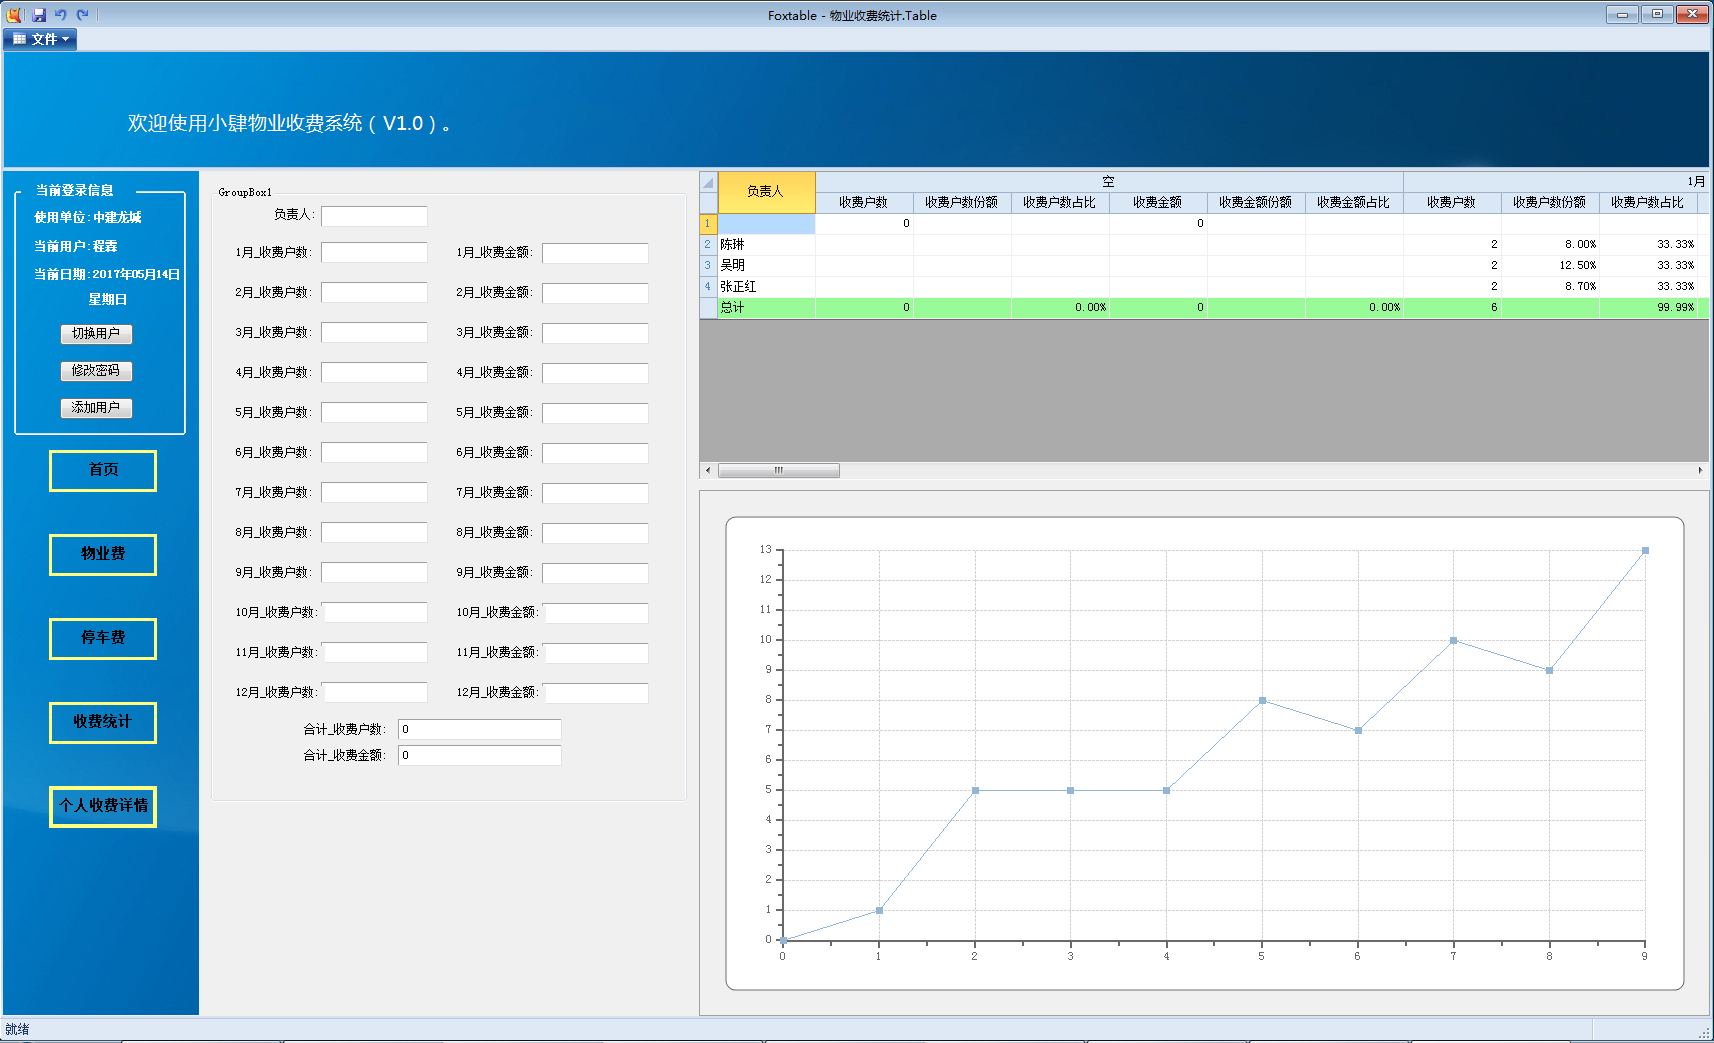1714x1043 pixels.
Task: Click the chart point at x=5
Action: [1262, 701]
